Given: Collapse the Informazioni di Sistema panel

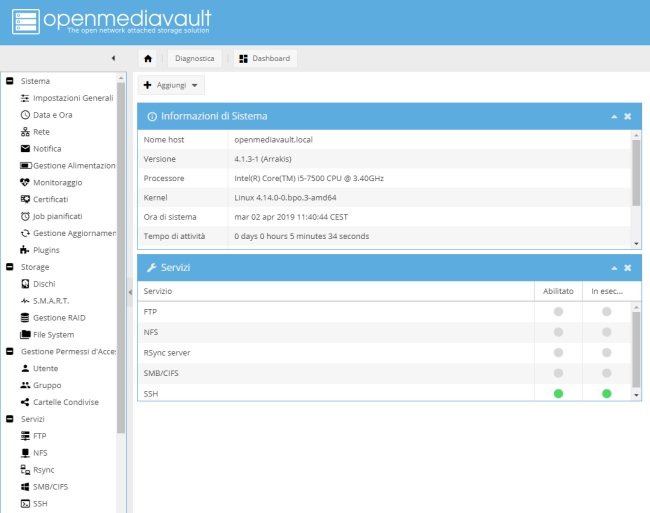Looking at the screenshot, I should click(614, 117).
